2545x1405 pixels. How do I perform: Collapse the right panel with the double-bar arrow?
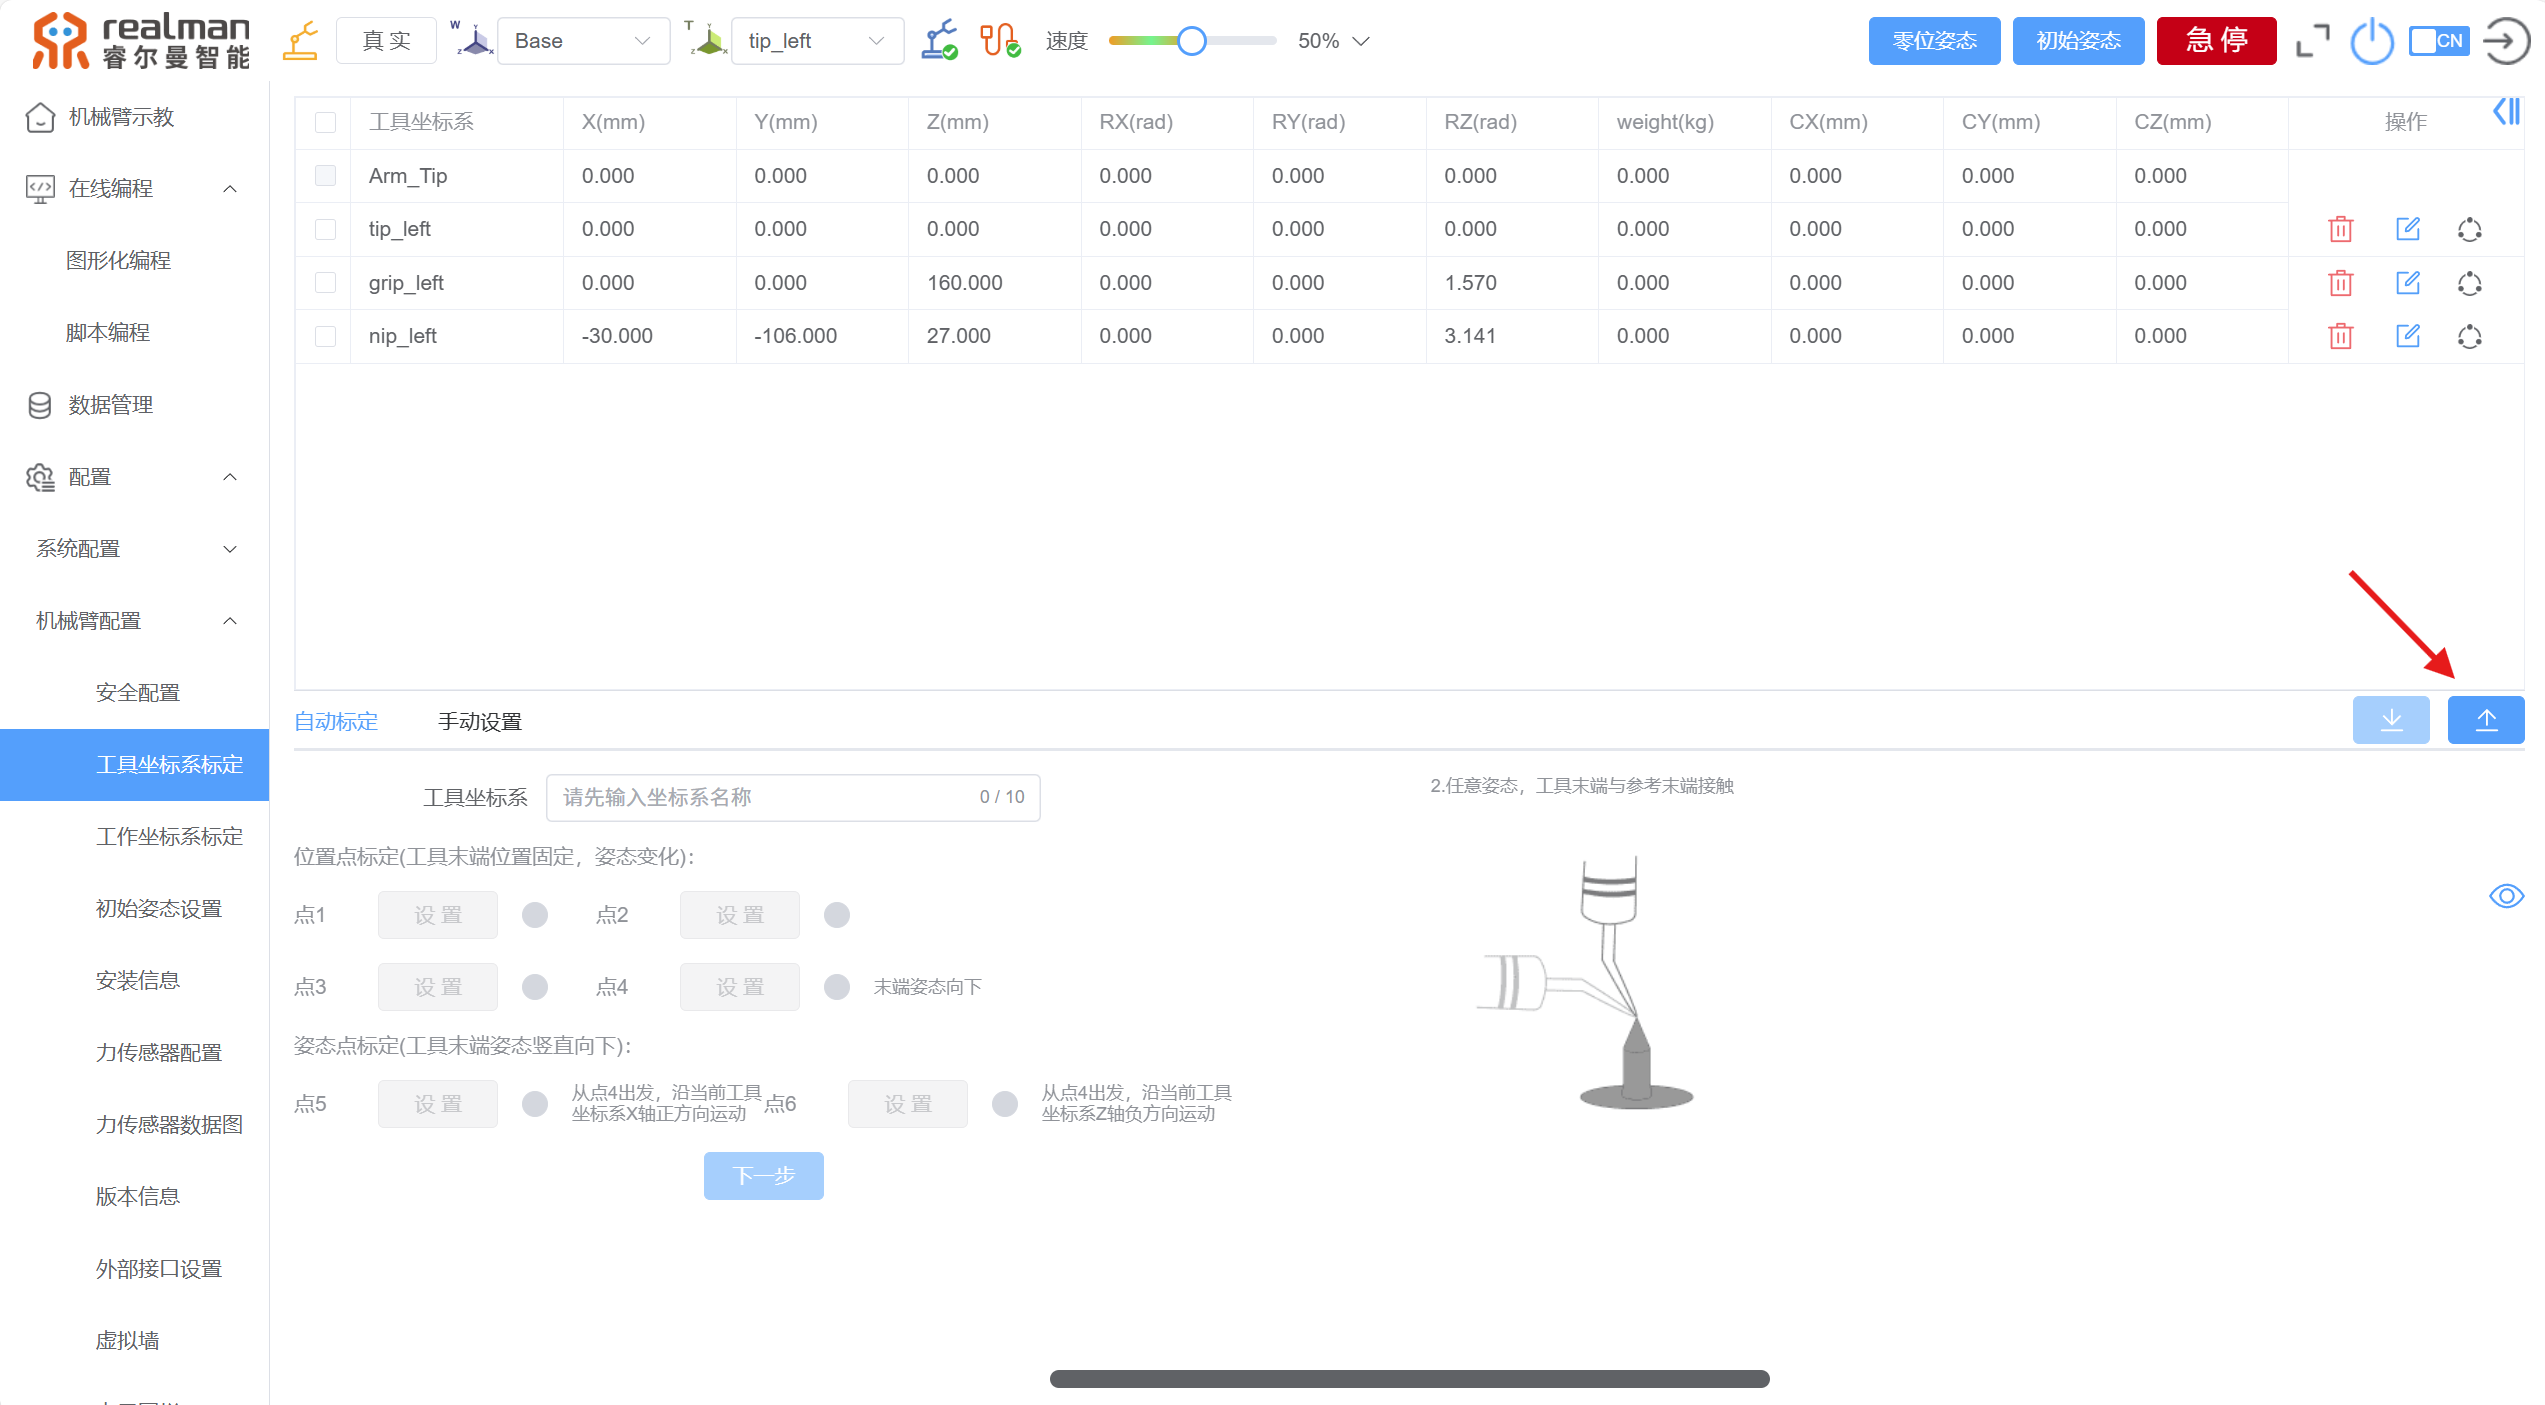click(x=2505, y=111)
